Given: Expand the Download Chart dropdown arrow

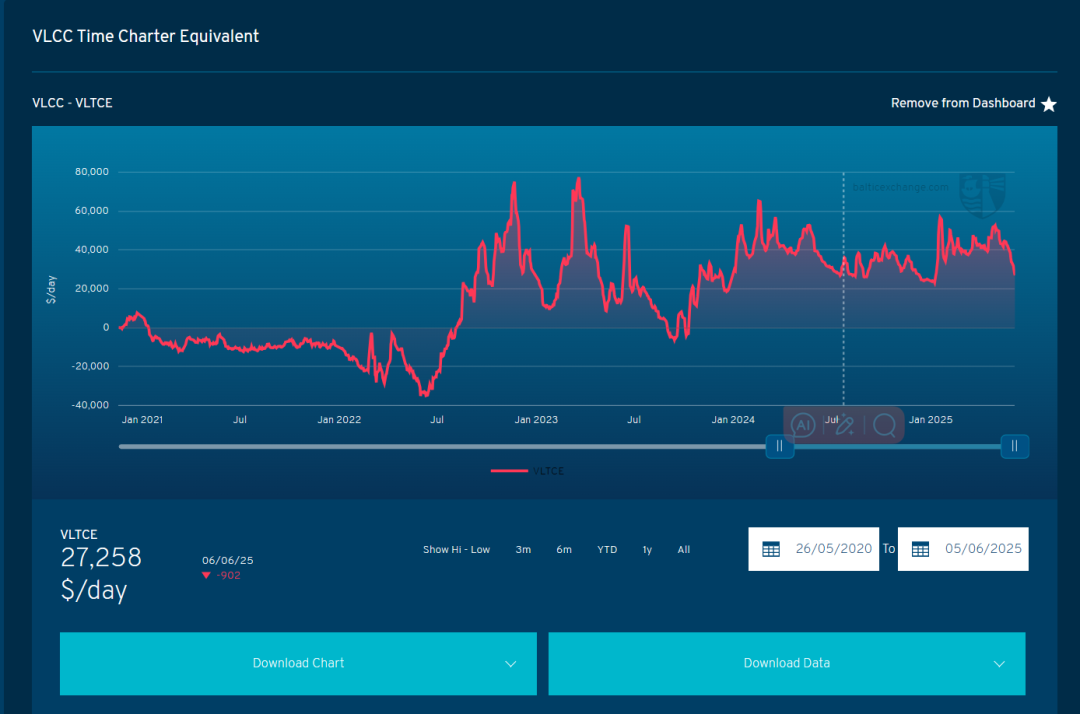Looking at the screenshot, I should tap(510, 664).
